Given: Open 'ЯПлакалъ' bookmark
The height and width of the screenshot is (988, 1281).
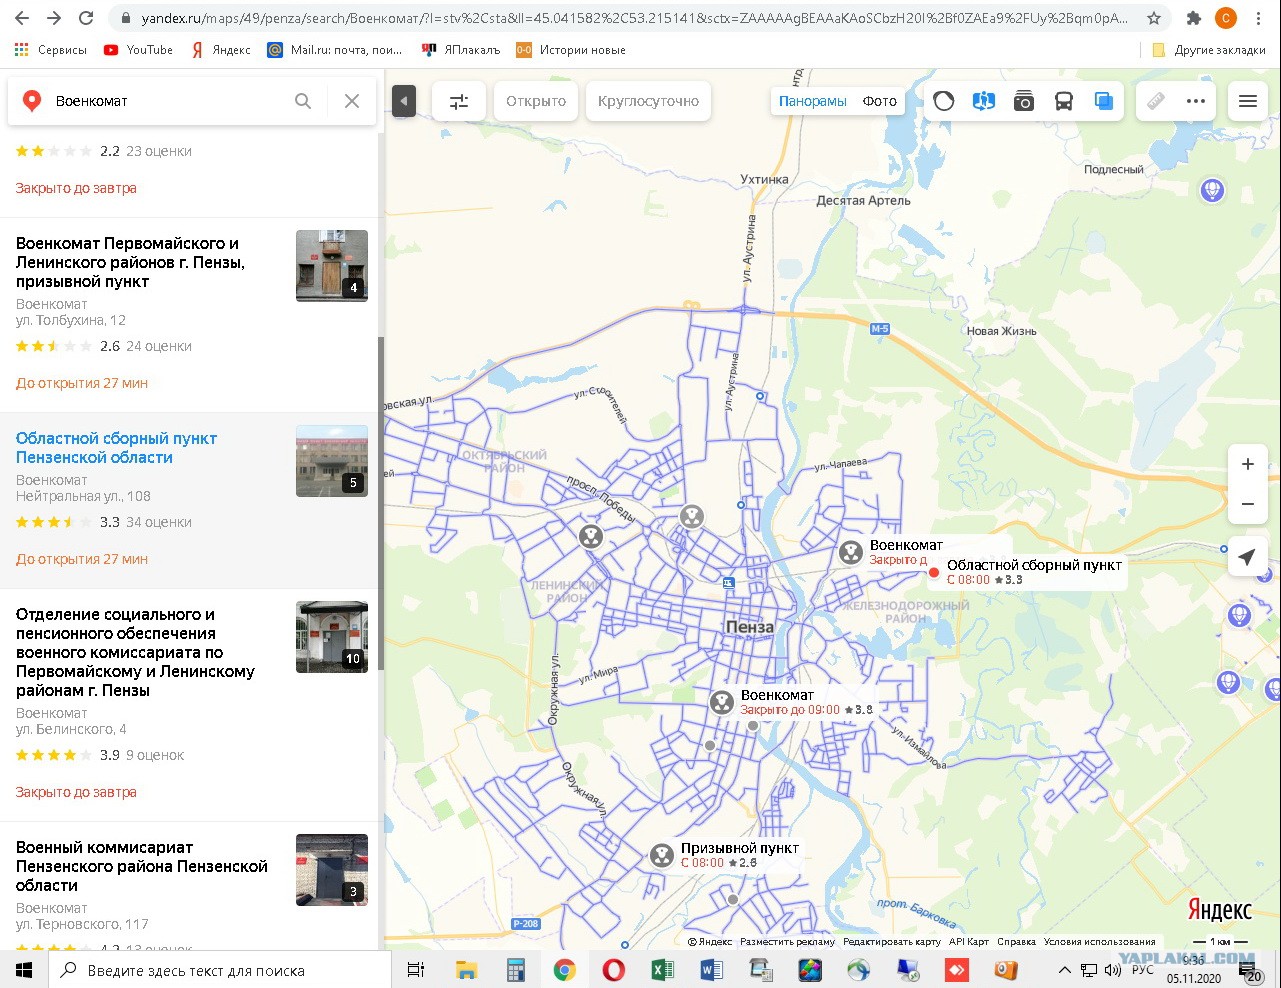Looking at the screenshot, I should pos(461,50).
